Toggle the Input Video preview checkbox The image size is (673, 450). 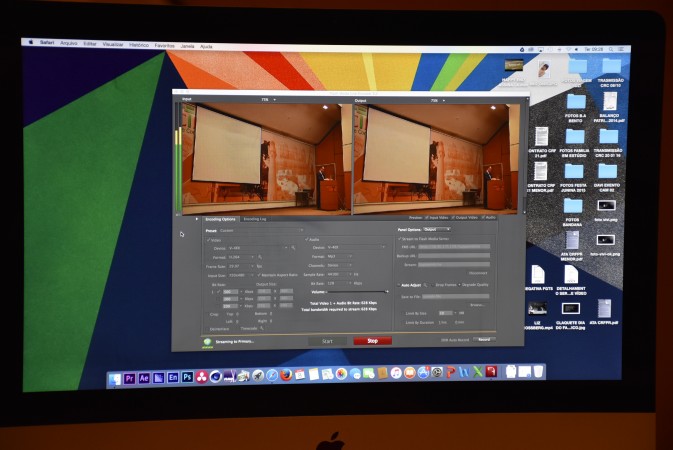[x=427, y=218]
